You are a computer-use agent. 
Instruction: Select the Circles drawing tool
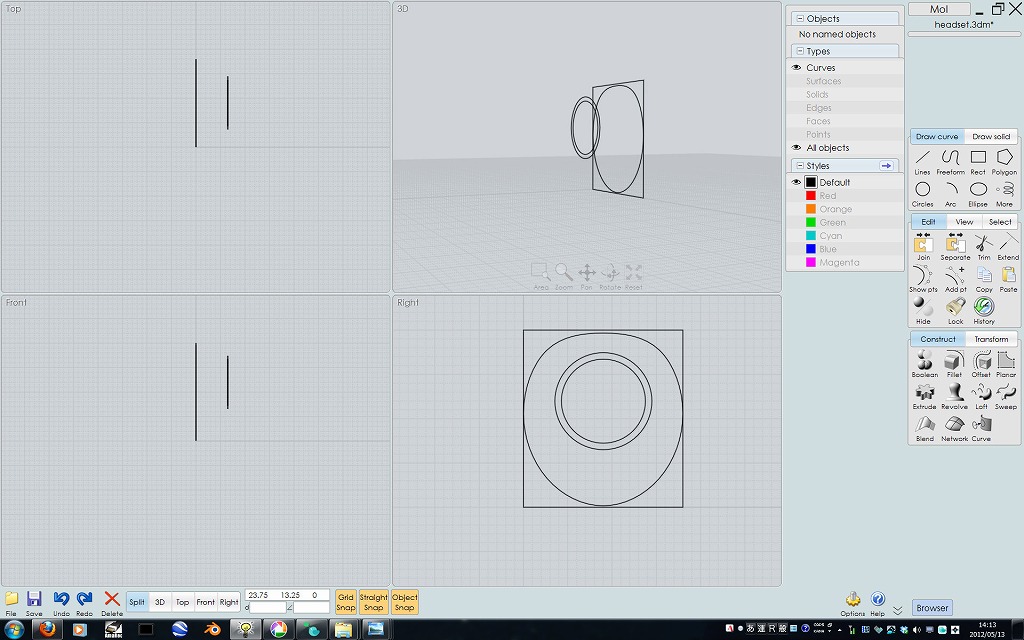(922, 194)
